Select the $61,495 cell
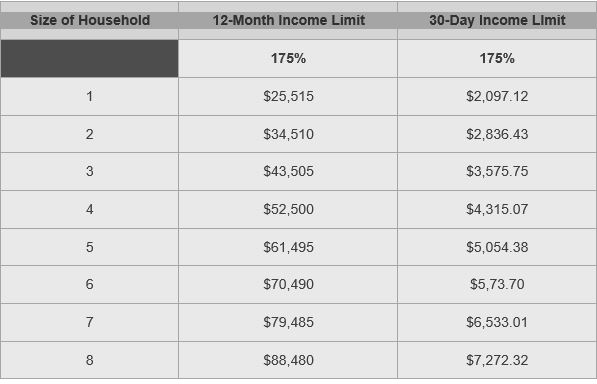The image size is (597, 384). point(288,247)
